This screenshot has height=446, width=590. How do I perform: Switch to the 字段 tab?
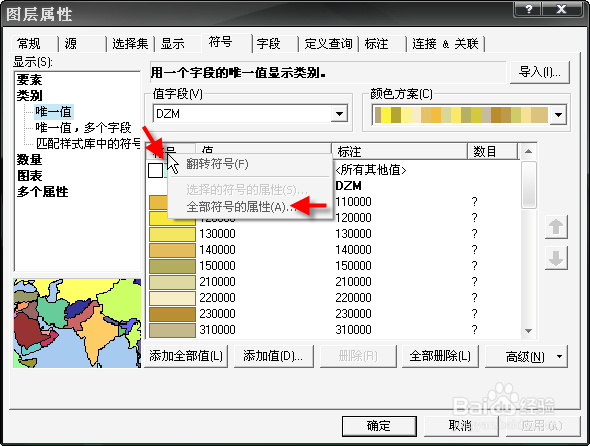[x=268, y=44]
